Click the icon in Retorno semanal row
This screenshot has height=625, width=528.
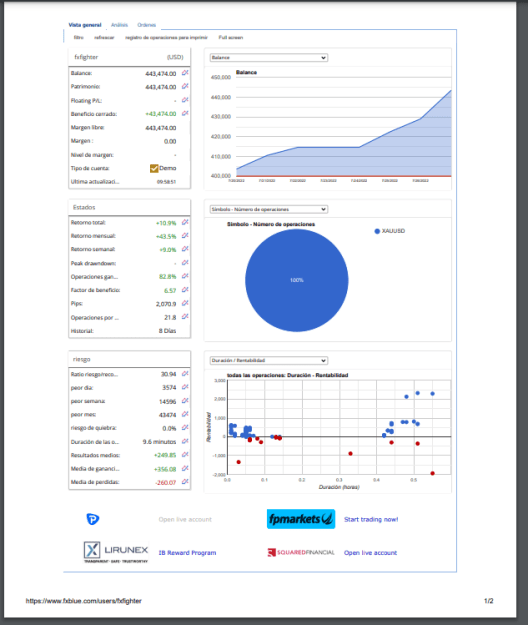click(x=185, y=249)
